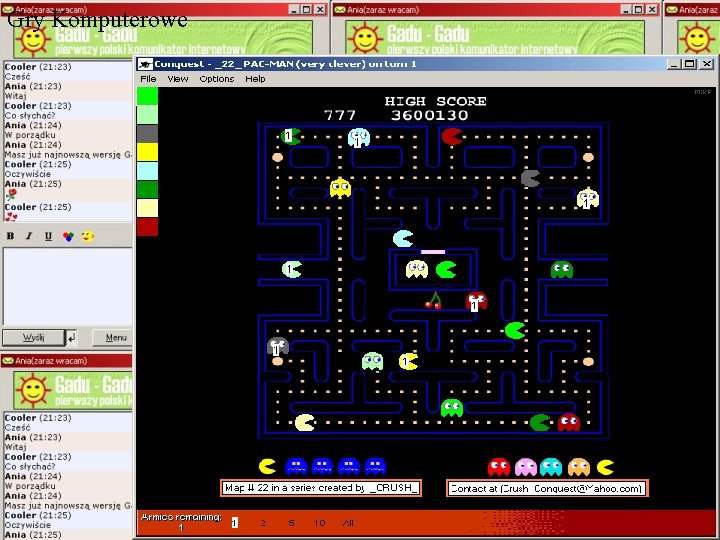Screen dimensions: 720x540
Task: Click the 'Contact at' email label
Action: tap(547, 488)
